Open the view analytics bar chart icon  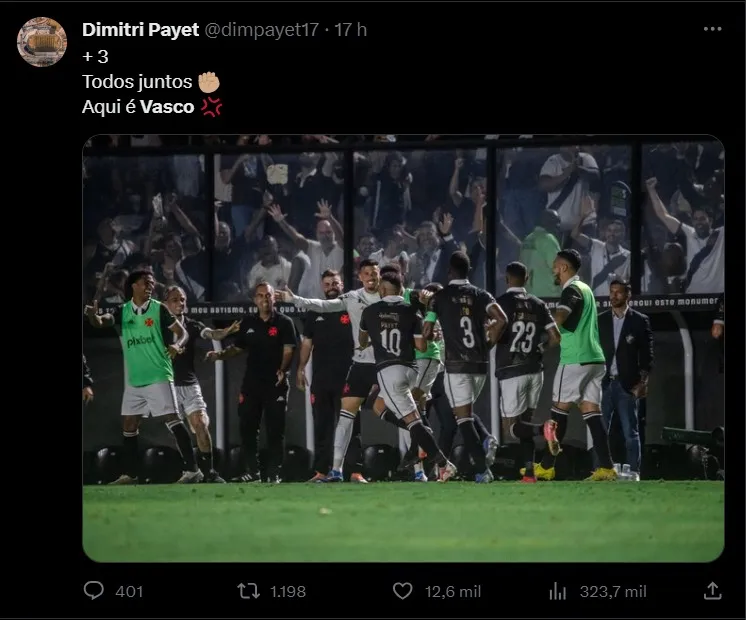558,591
